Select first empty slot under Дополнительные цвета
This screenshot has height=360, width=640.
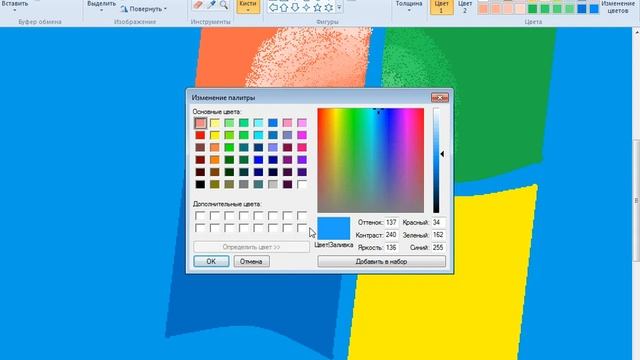click(x=200, y=216)
